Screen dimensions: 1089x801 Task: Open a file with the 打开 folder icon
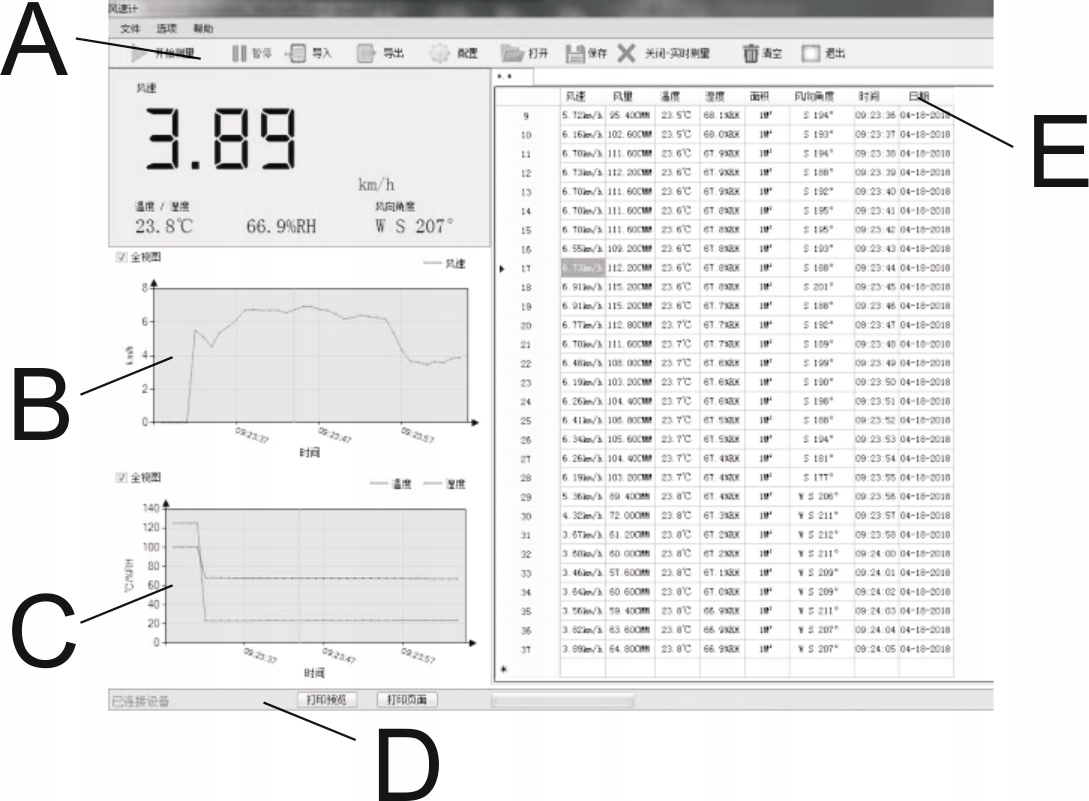[512, 53]
